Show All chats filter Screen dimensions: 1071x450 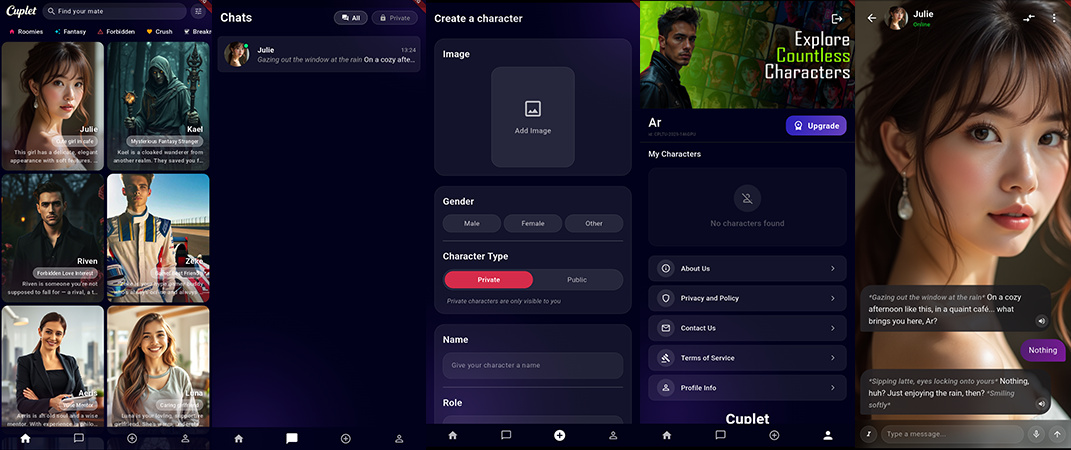tap(350, 18)
